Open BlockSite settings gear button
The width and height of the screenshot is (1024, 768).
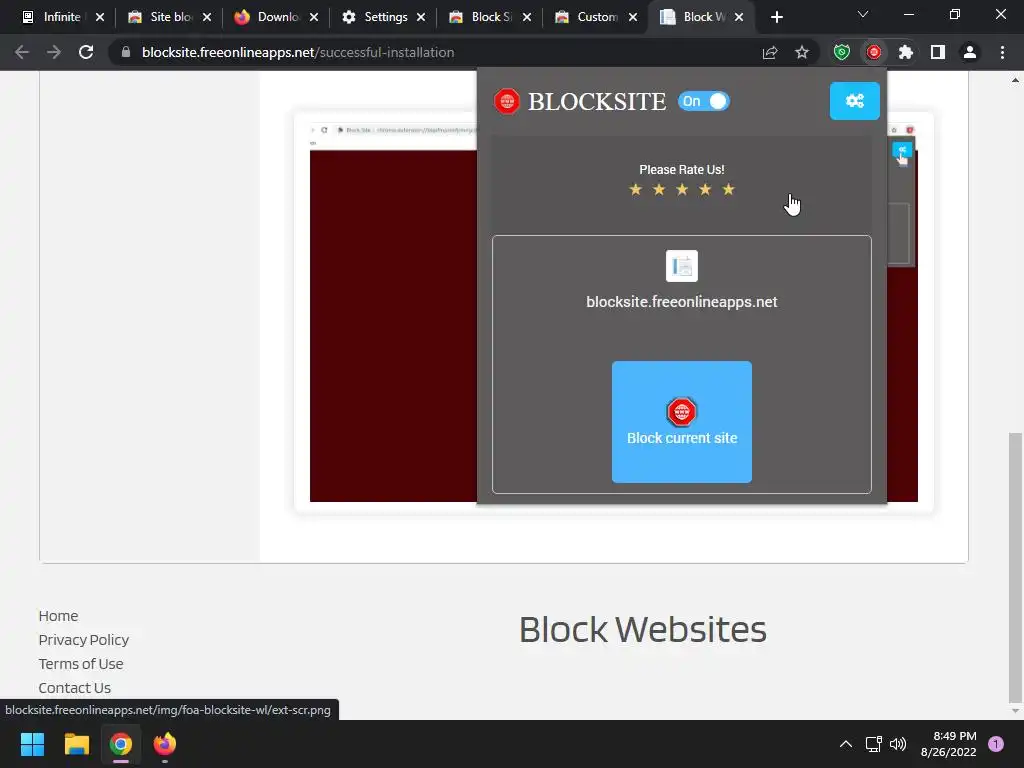click(854, 101)
